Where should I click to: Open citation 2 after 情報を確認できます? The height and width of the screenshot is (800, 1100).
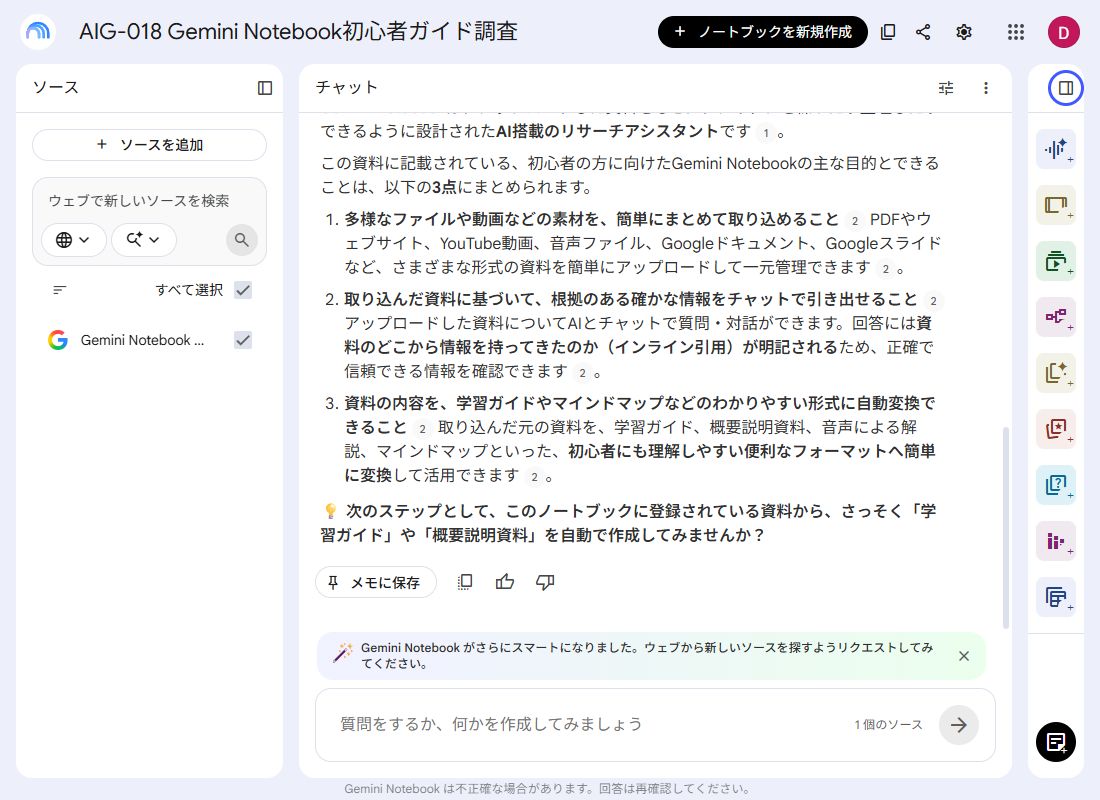point(582,373)
